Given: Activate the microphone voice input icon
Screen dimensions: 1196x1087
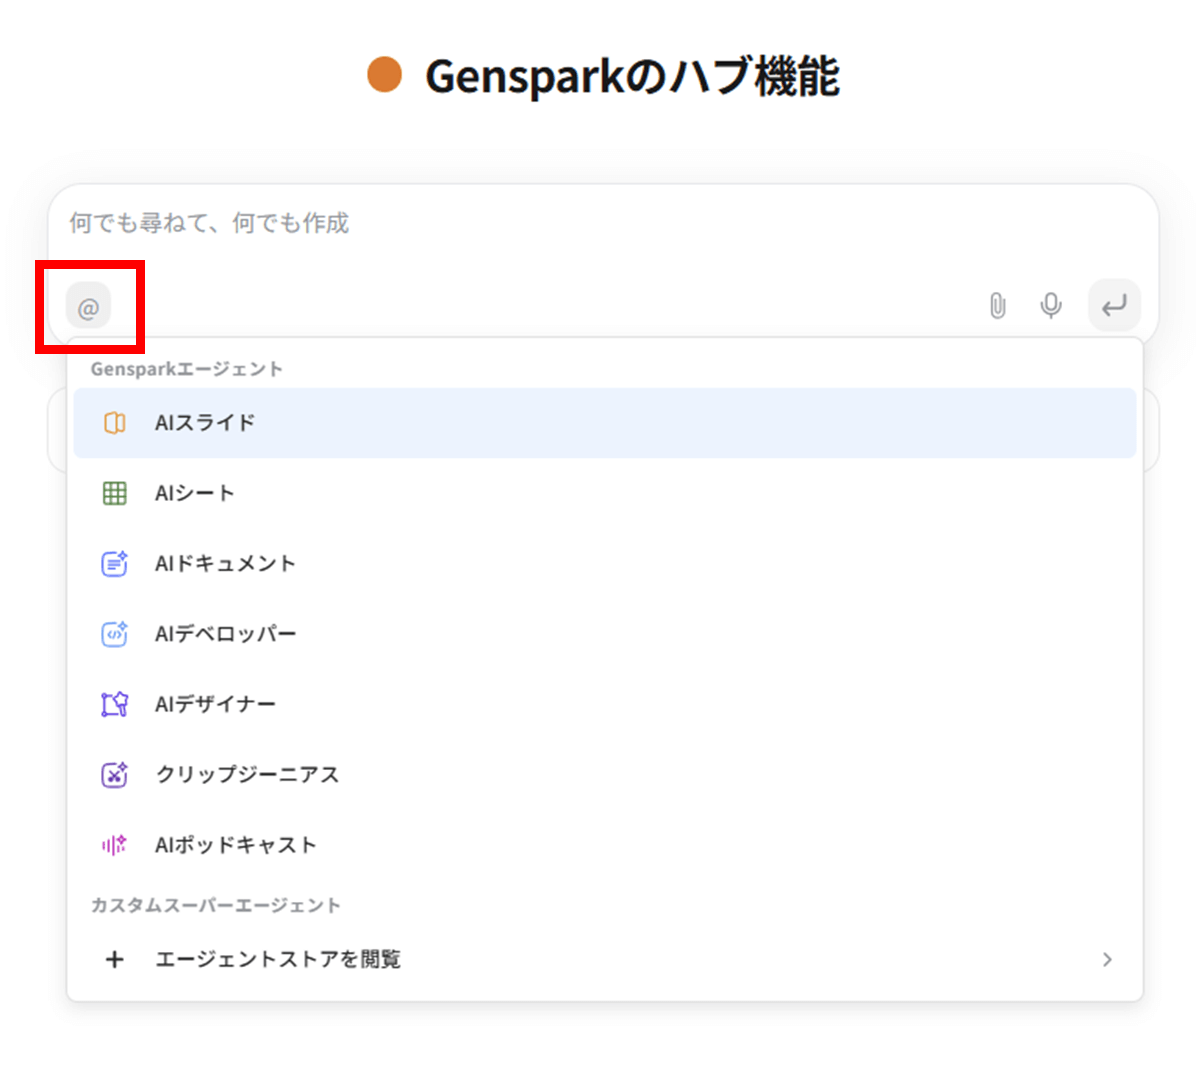Looking at the screenshot, I should [x=1050, y=306].
